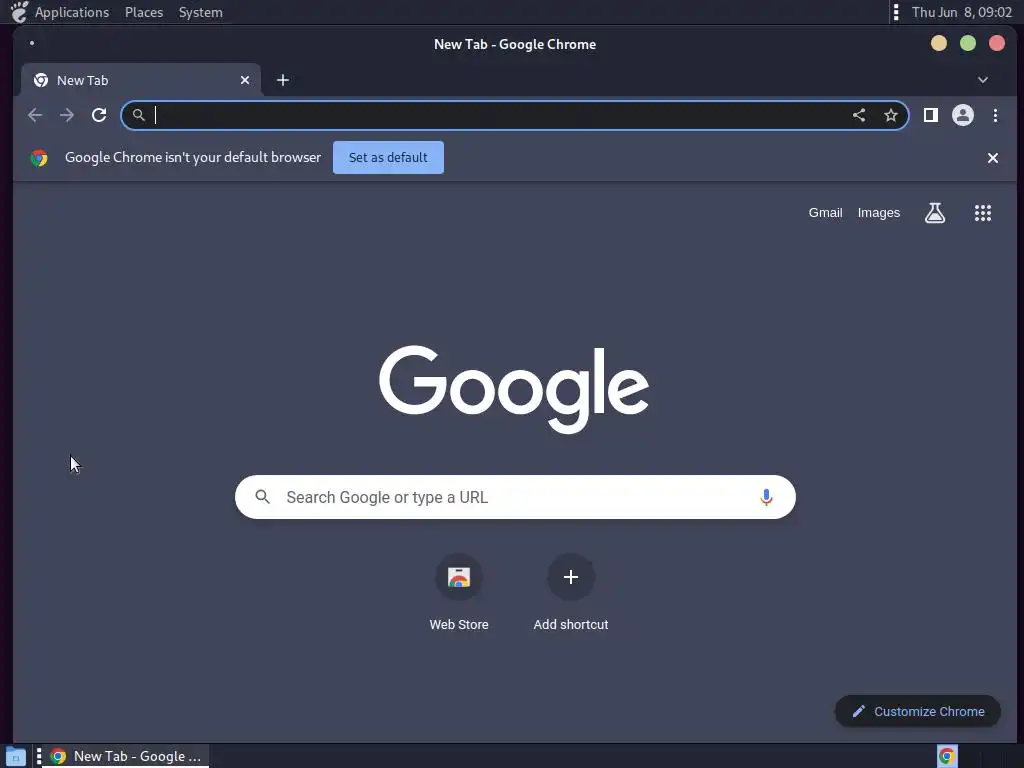
Task: Click the Chrome icon on the New Tab tab
Action: pyautogui.click(x=41, y=80)
